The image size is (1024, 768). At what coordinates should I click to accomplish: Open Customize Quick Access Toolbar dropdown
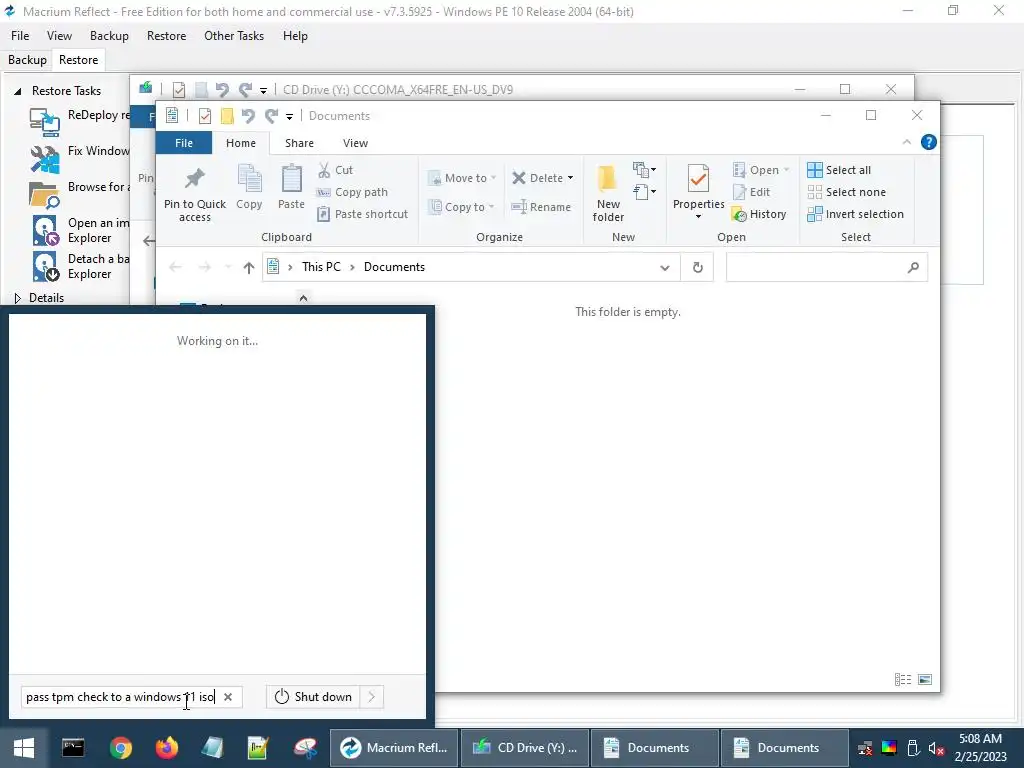289,117
